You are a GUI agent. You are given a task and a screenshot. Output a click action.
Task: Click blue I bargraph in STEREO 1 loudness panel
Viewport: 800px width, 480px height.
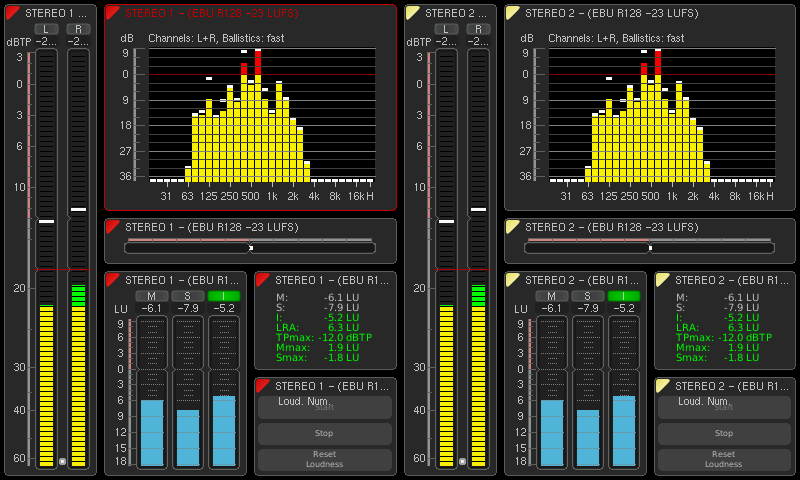[x=224, y=431]
